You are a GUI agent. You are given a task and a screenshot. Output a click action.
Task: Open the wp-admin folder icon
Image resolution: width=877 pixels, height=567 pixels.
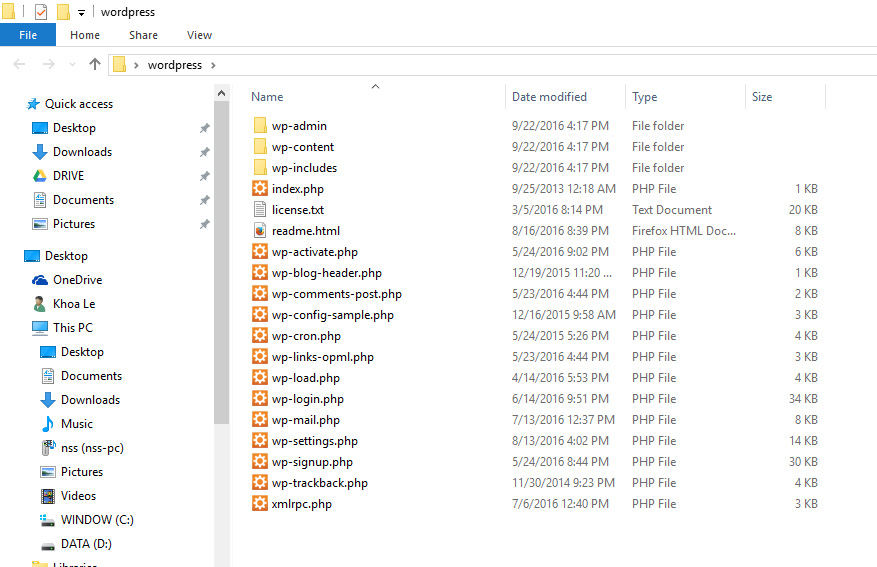[x=260, y=126]
